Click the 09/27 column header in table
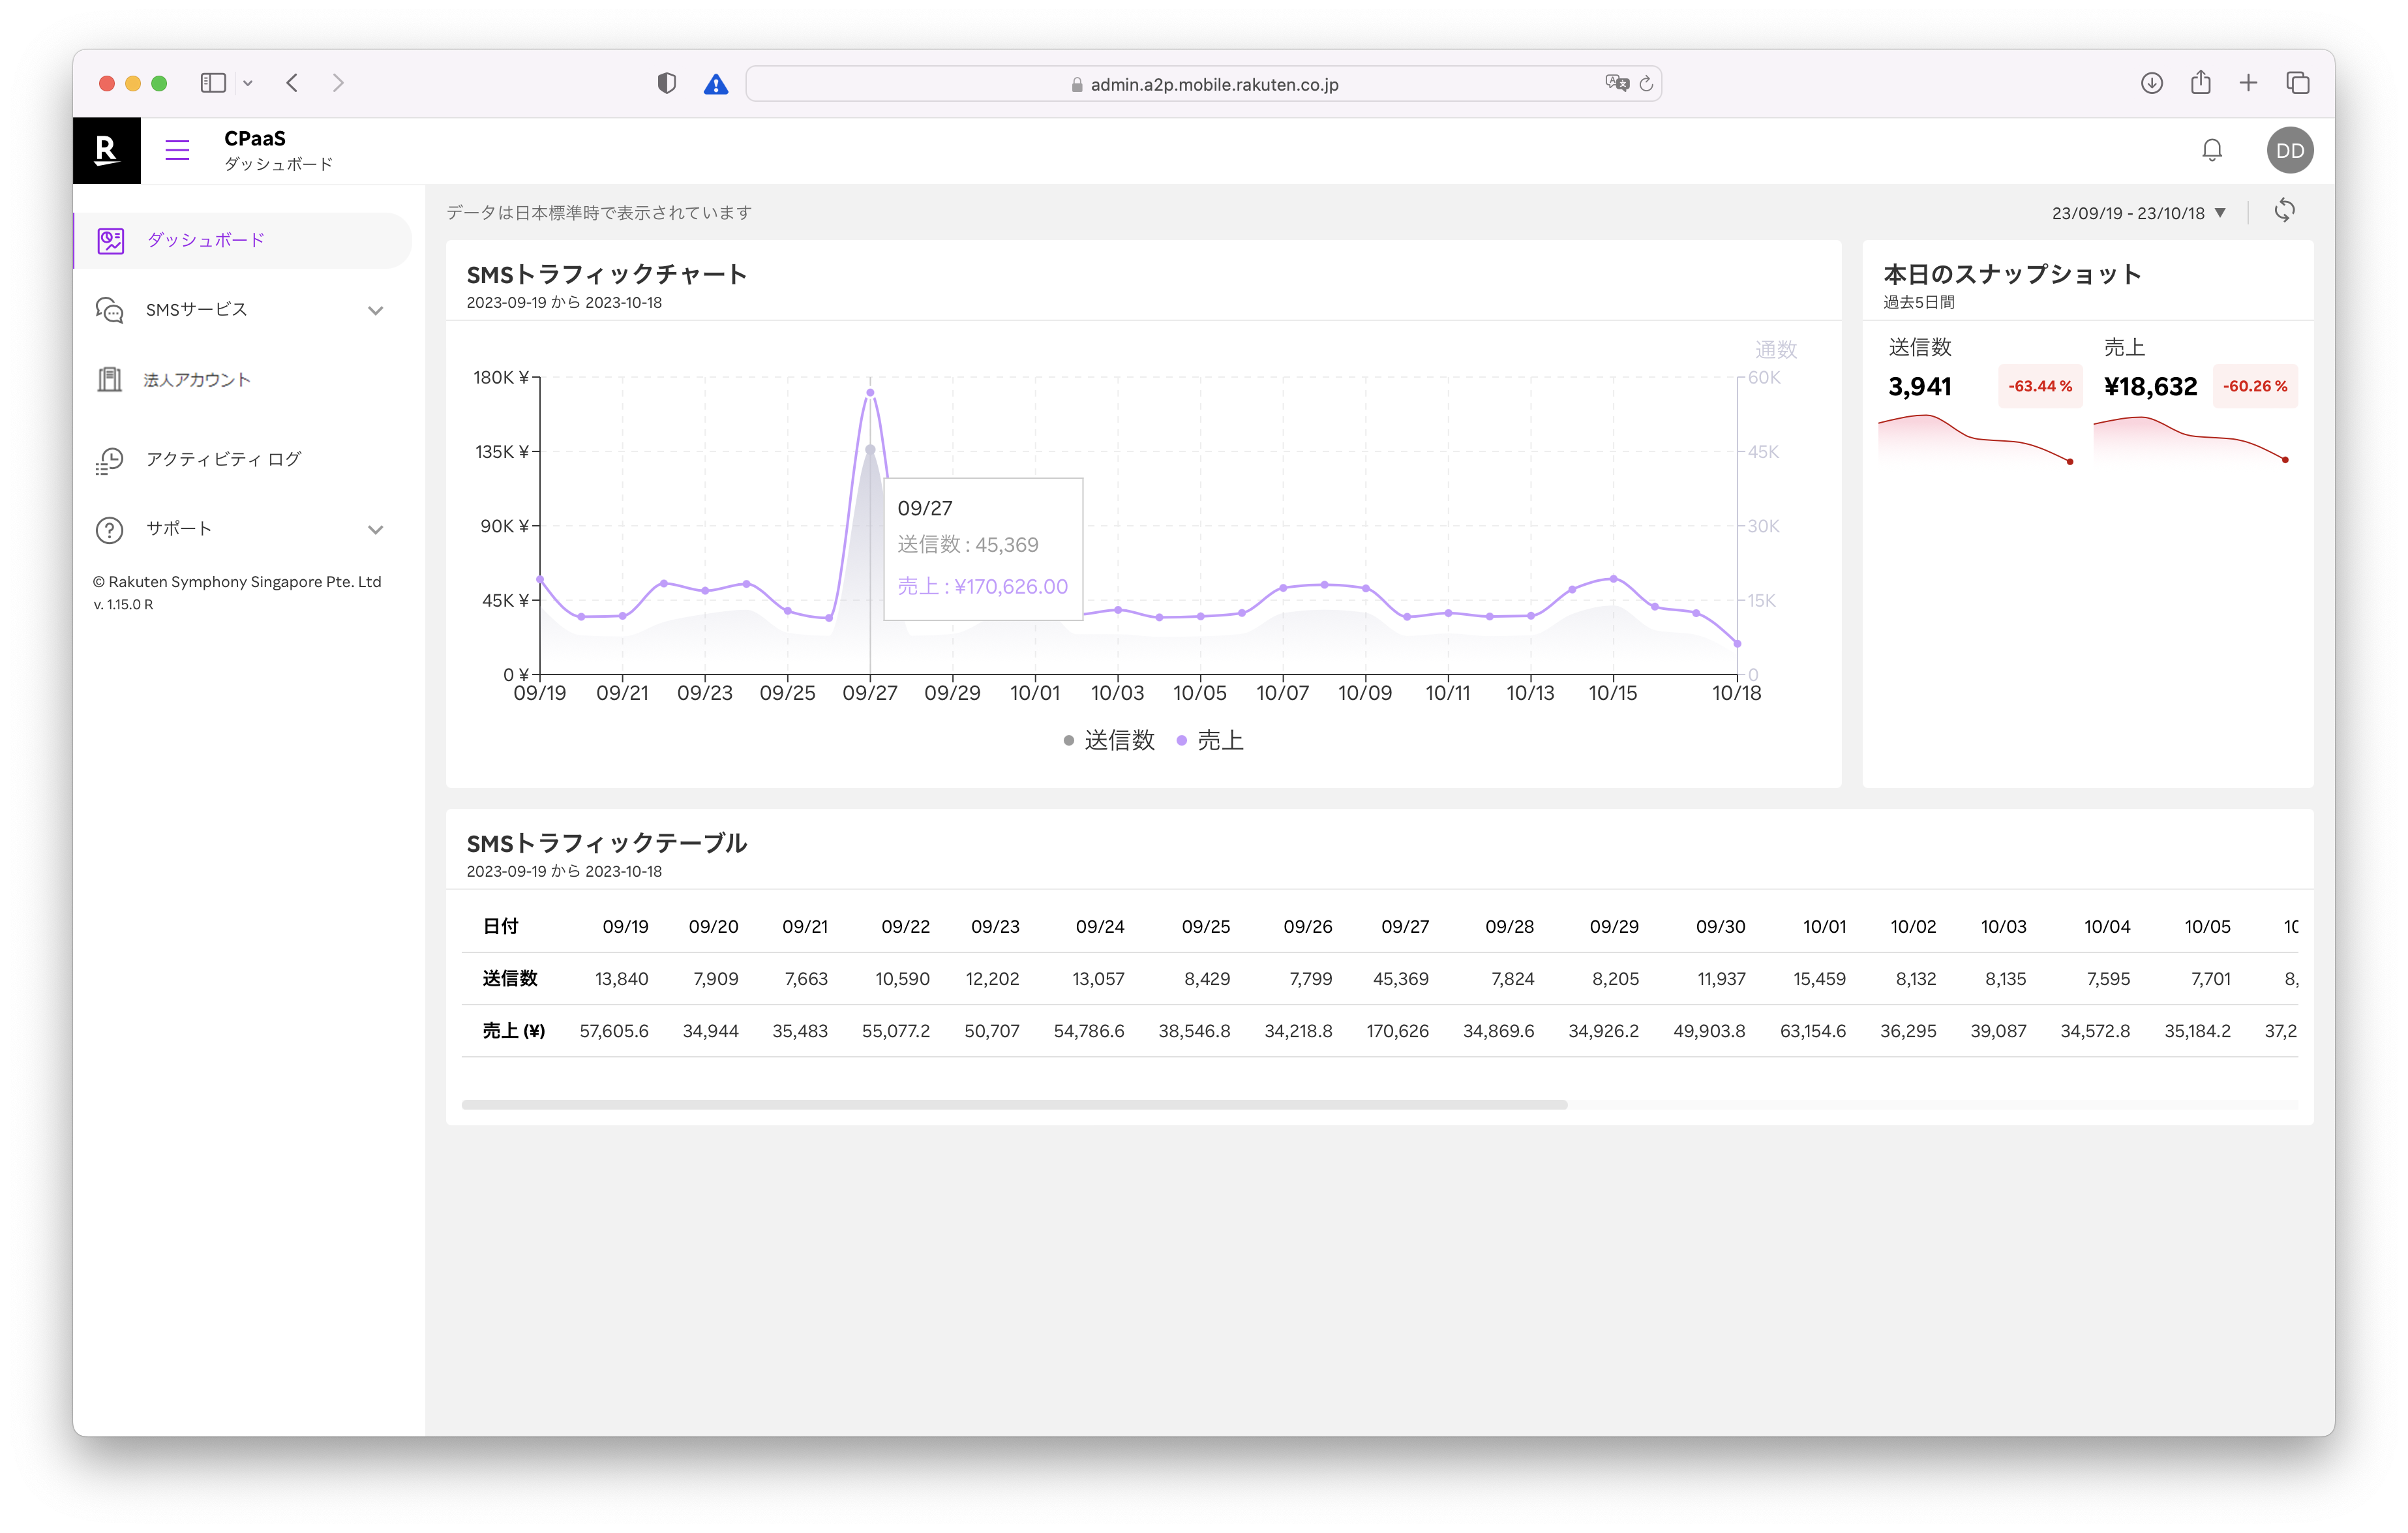The image size is (2408, 1533). point(1404,927)
